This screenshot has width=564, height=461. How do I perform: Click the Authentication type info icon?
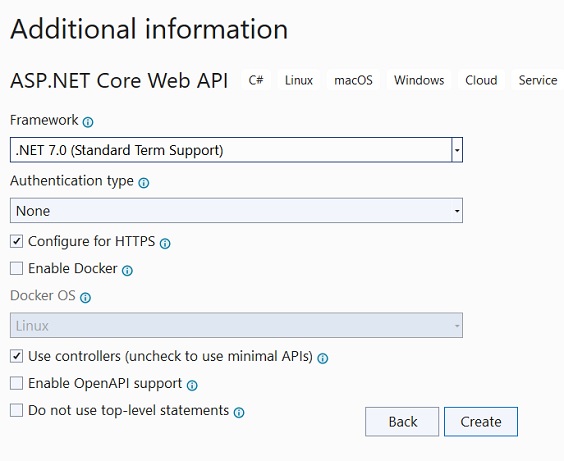point(144,183)
